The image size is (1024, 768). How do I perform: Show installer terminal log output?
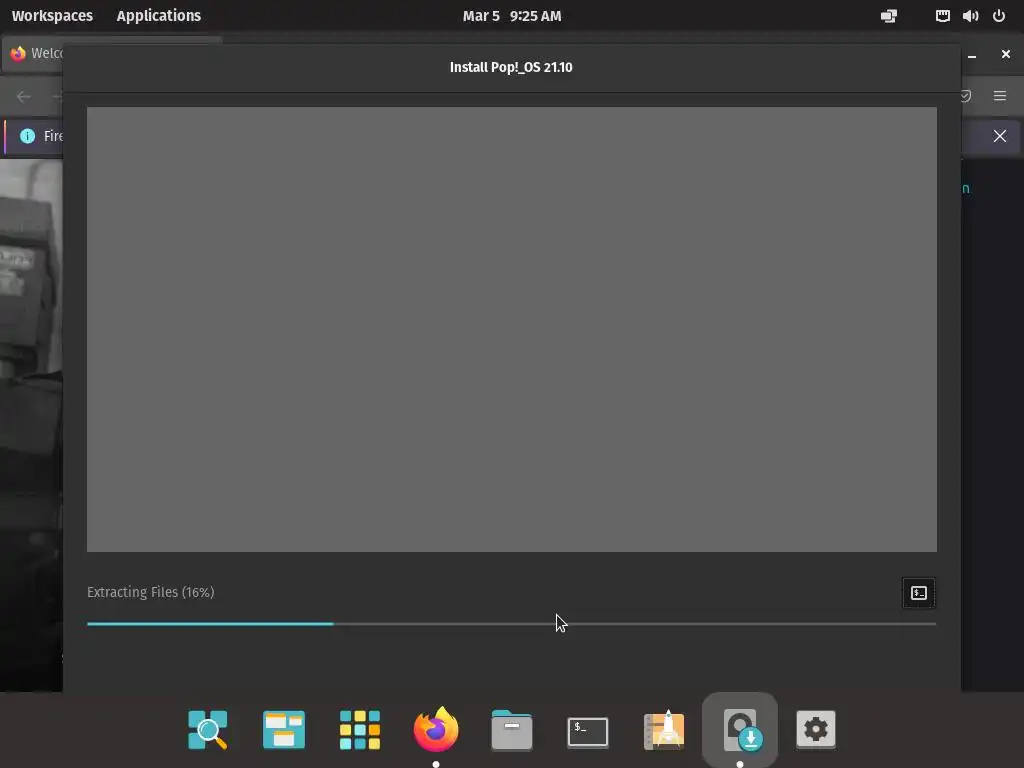[x=918, y=593]
